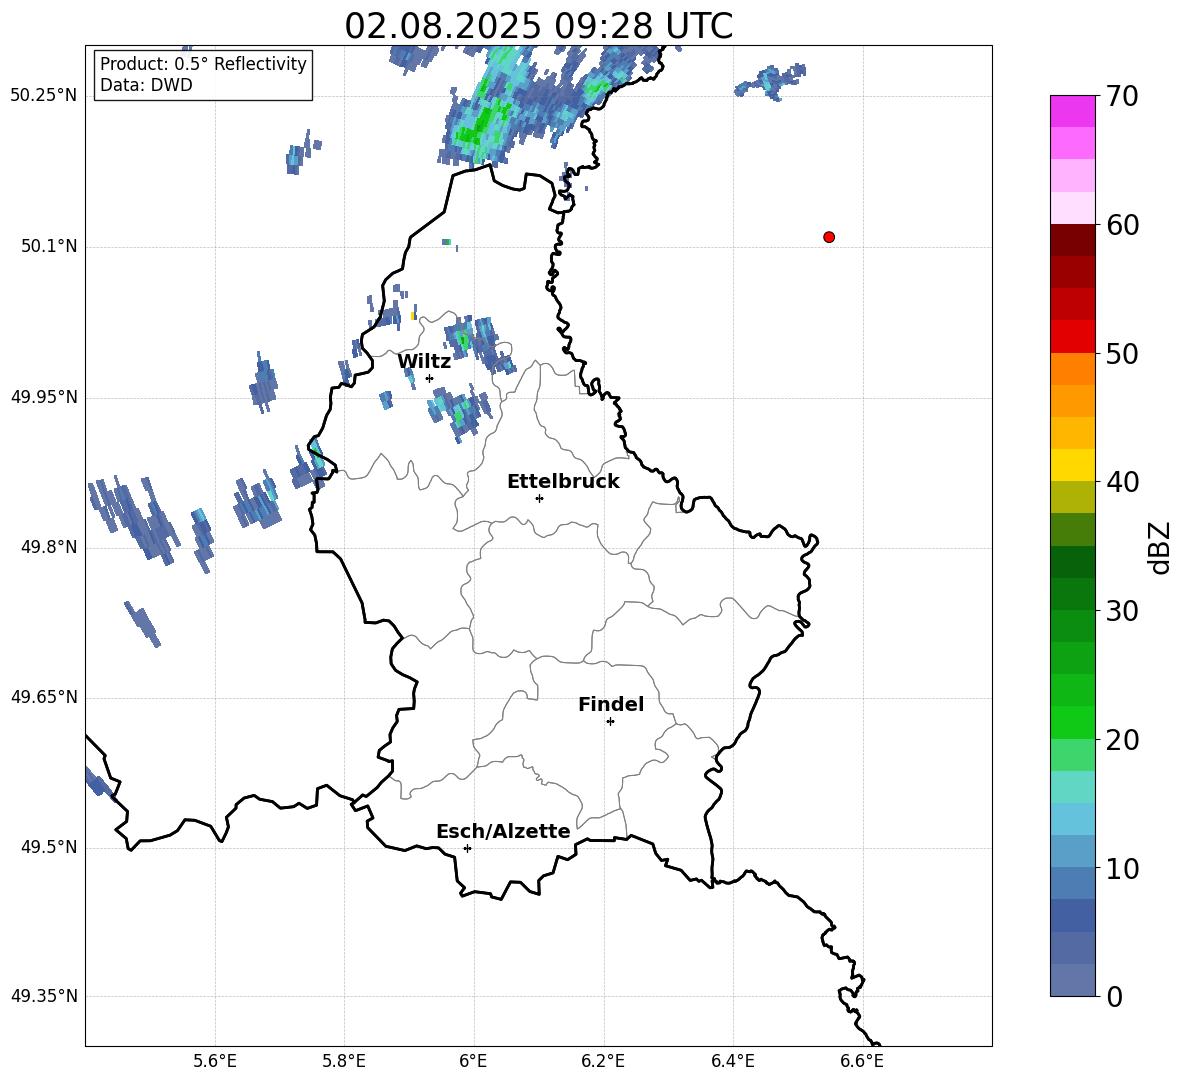Click the 50 tick label on colorbar
Viewport: 1184px width, 1081px height.
pyautogui.click(x=1122, y=354)
